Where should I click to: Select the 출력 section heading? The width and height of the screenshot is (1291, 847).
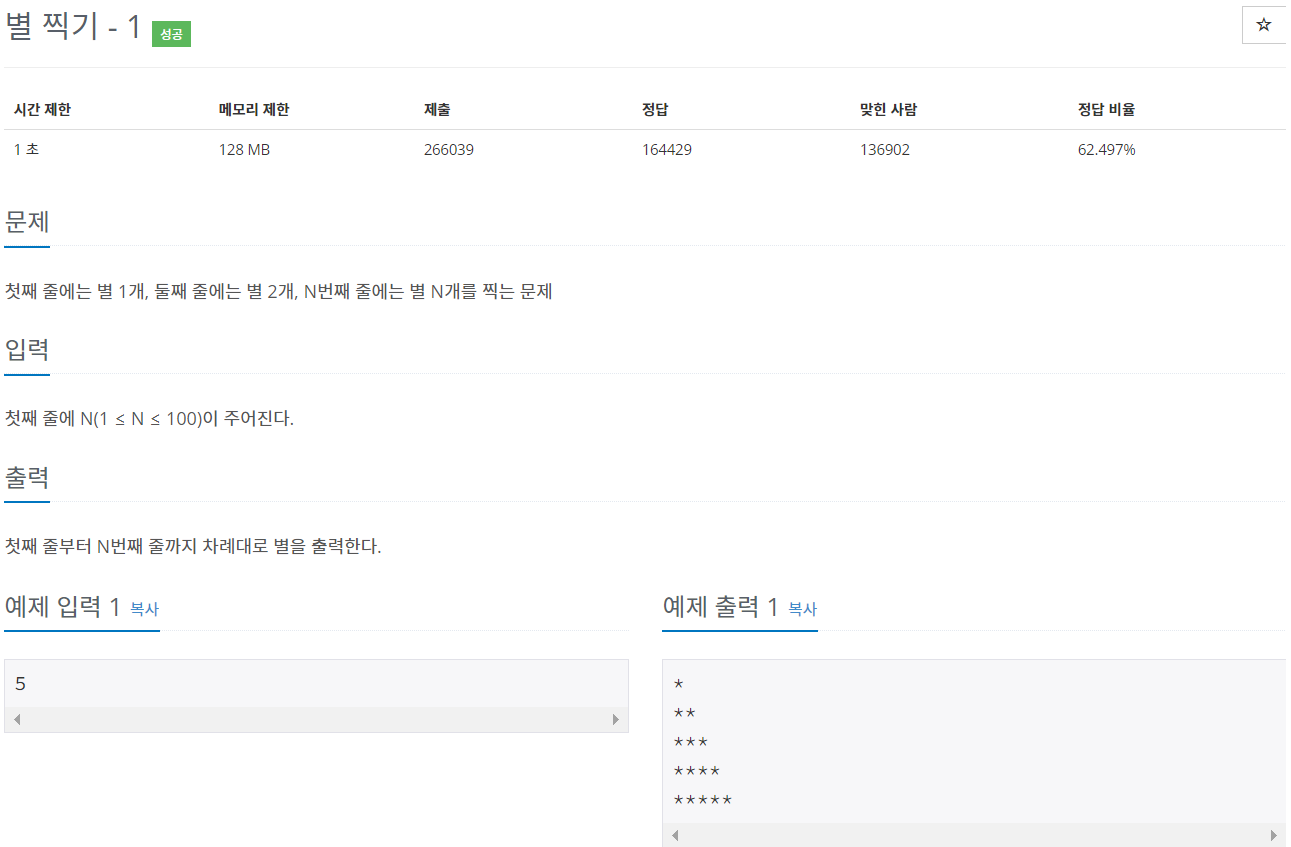click(26, 478)
